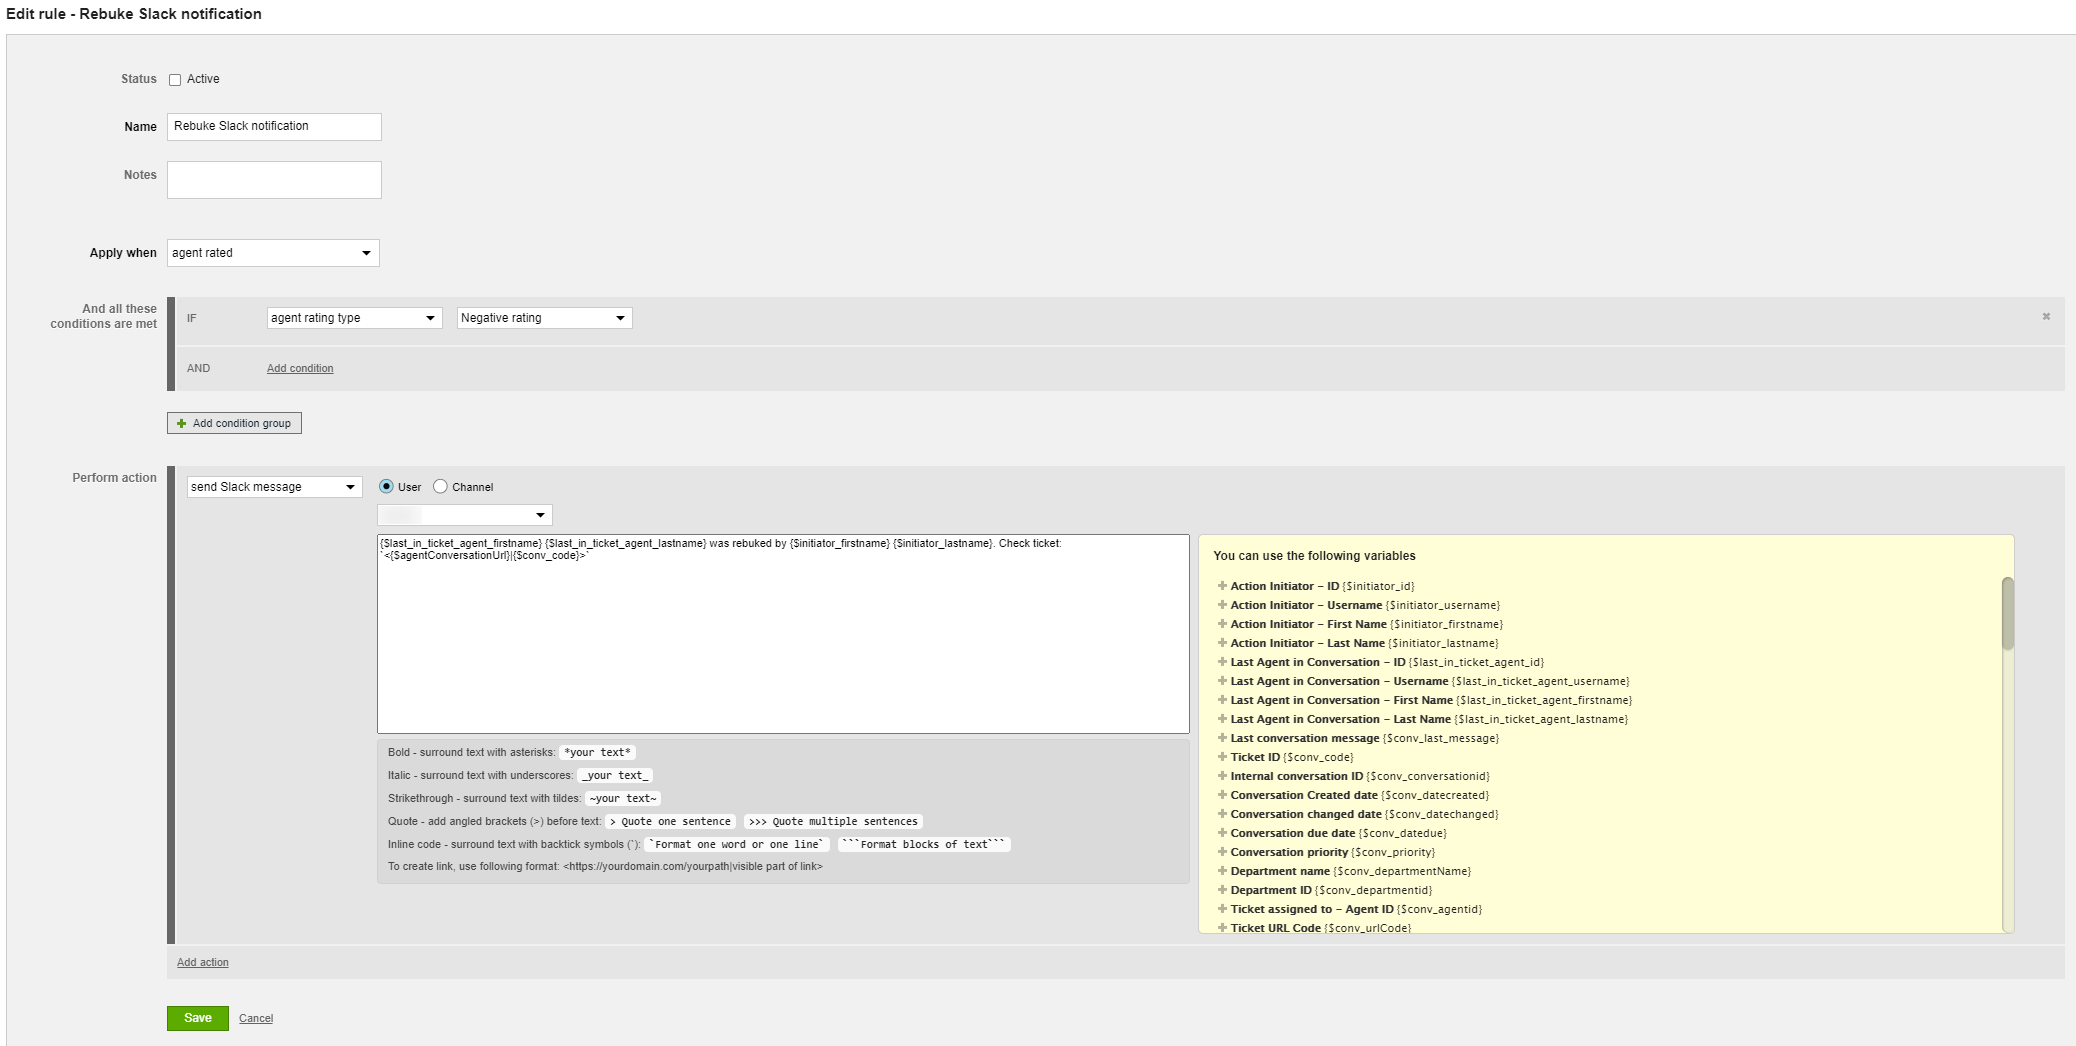Viewport: 2076px width, 1046px height.
Task: Select the Channel radio button
Action: 440,487
